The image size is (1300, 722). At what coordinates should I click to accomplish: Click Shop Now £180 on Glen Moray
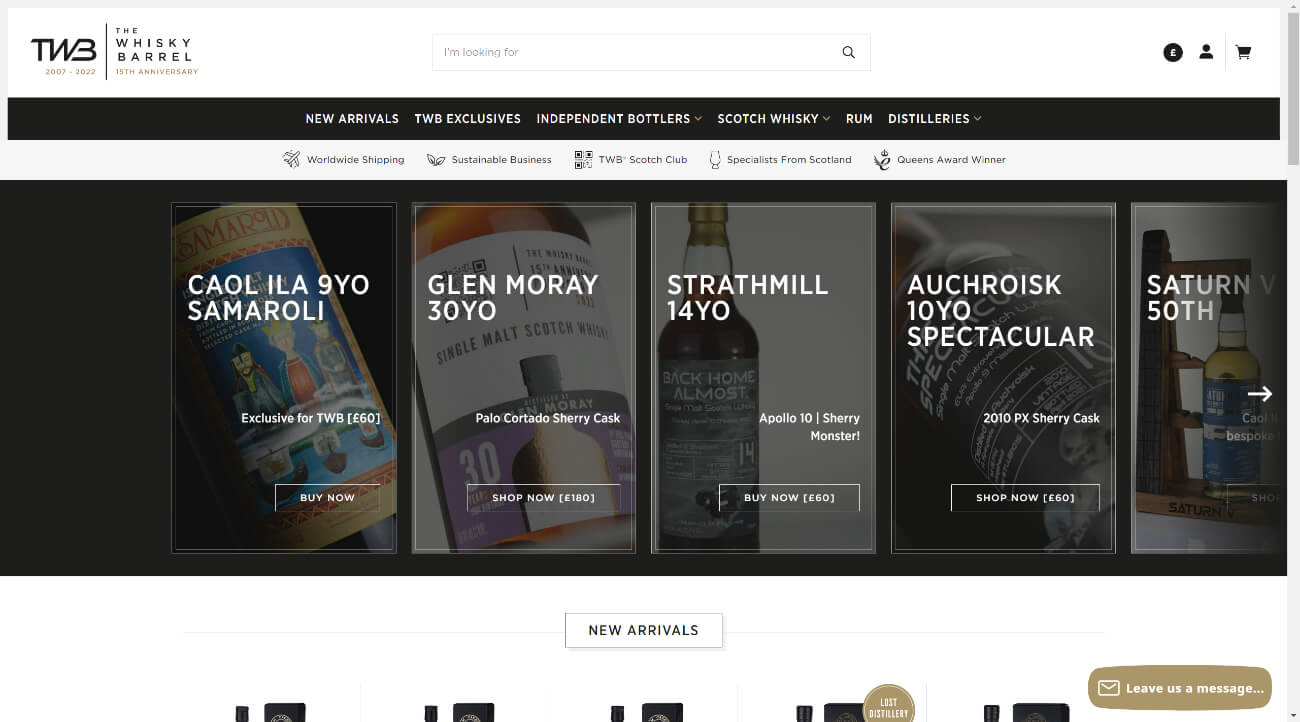543,498
